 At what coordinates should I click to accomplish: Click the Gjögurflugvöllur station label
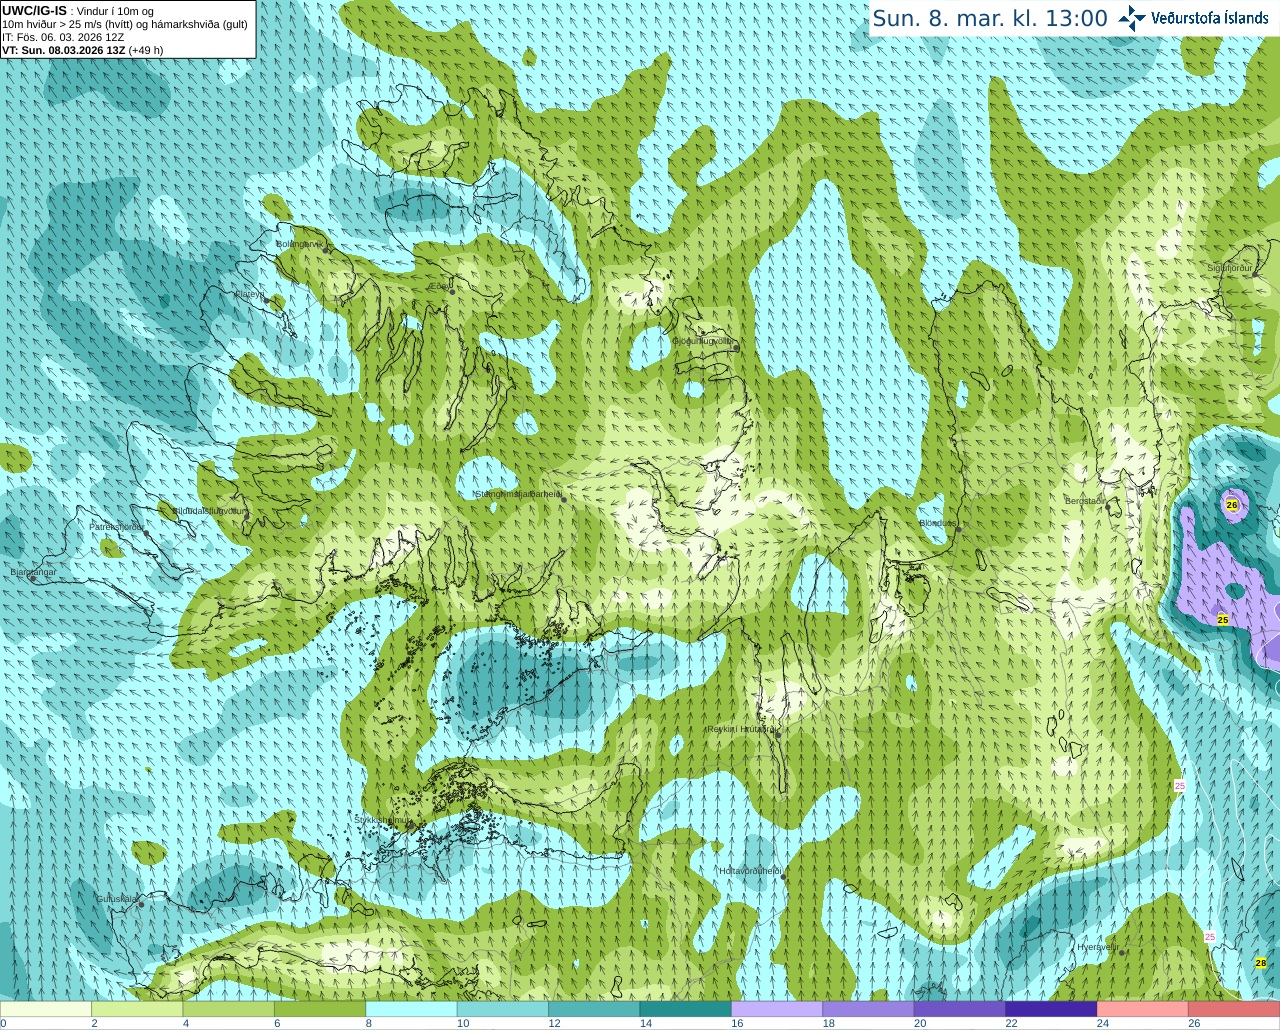tap(703, 341)
